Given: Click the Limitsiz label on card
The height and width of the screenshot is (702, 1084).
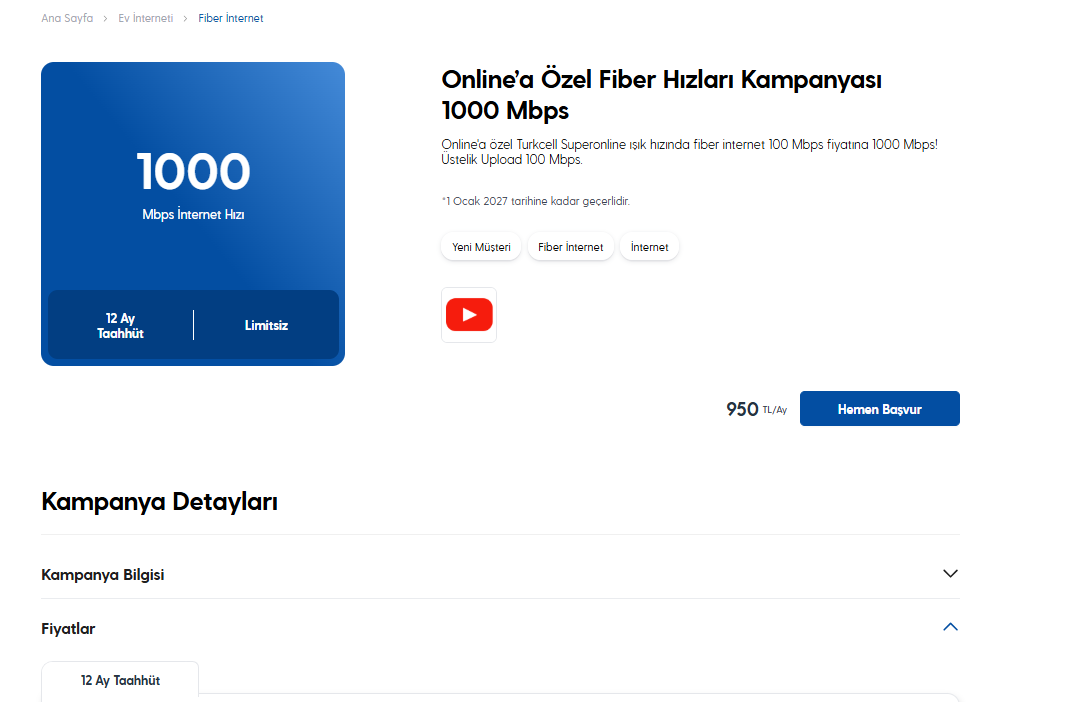Looking at the screenshot, I should [x=266, y=326].
